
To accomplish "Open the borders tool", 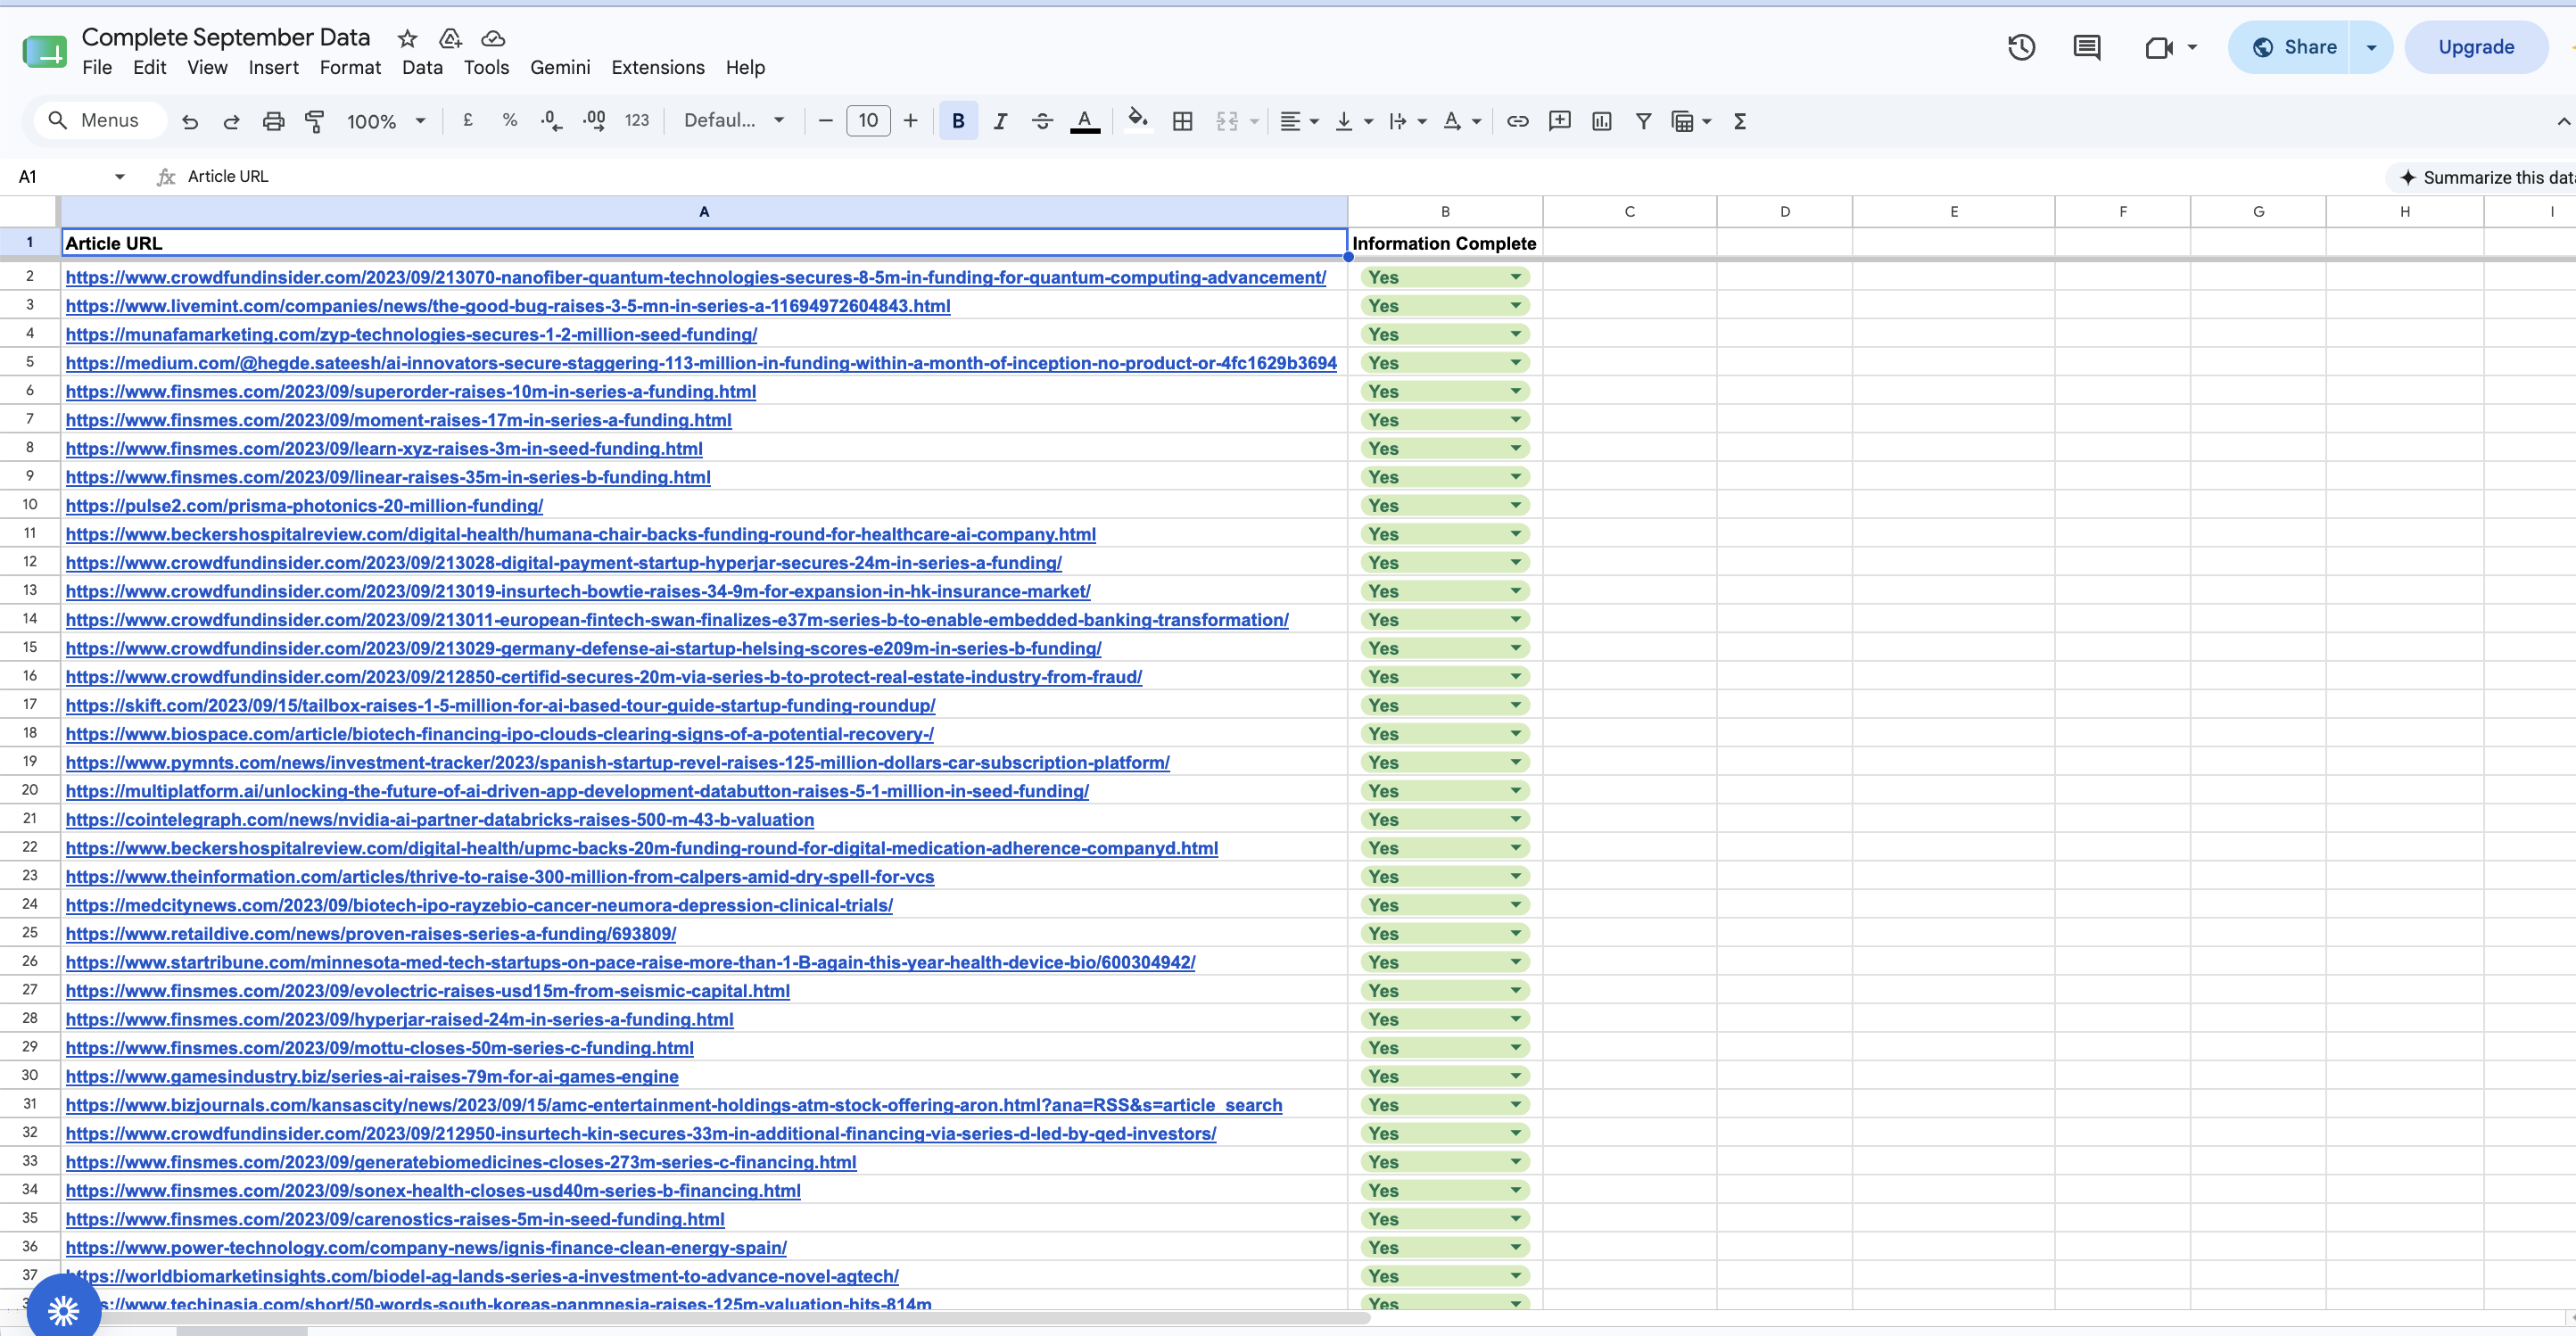I will click(x=1182, y=121).
